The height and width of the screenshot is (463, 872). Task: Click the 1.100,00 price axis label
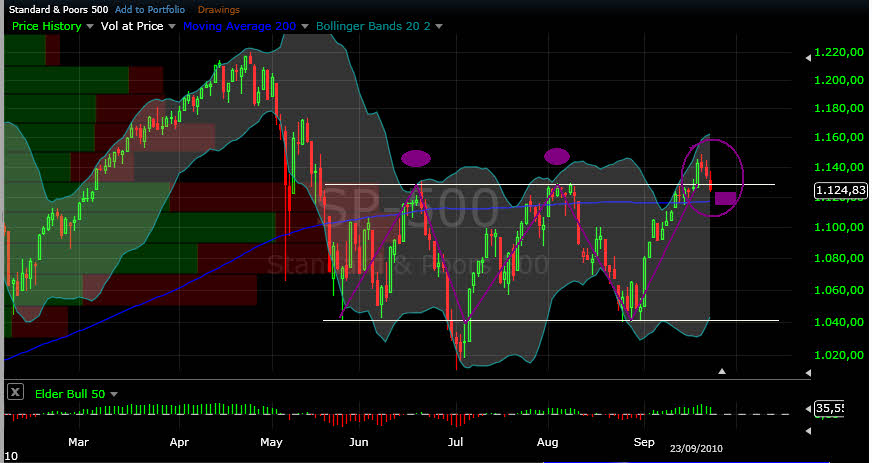coord(839,227)
